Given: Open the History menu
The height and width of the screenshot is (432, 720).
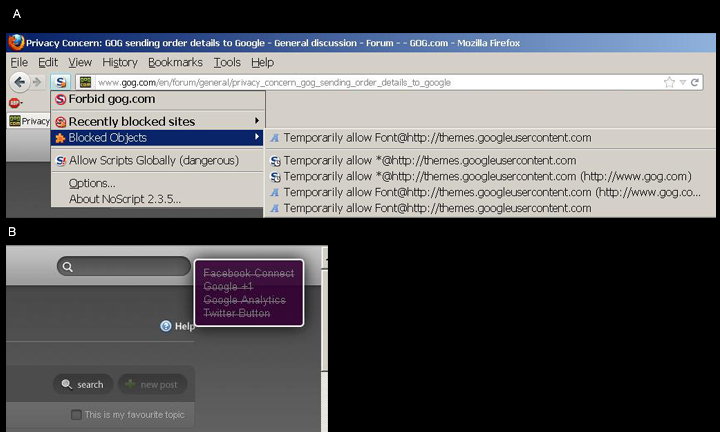Looking at the screenshot, I should [x=120, y=62].
